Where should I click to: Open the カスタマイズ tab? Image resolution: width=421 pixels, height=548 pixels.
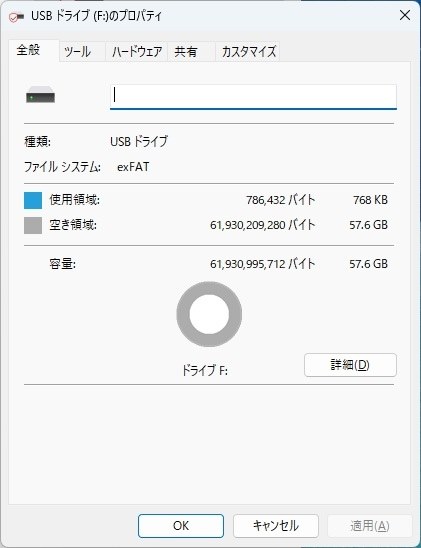point(249,52)
